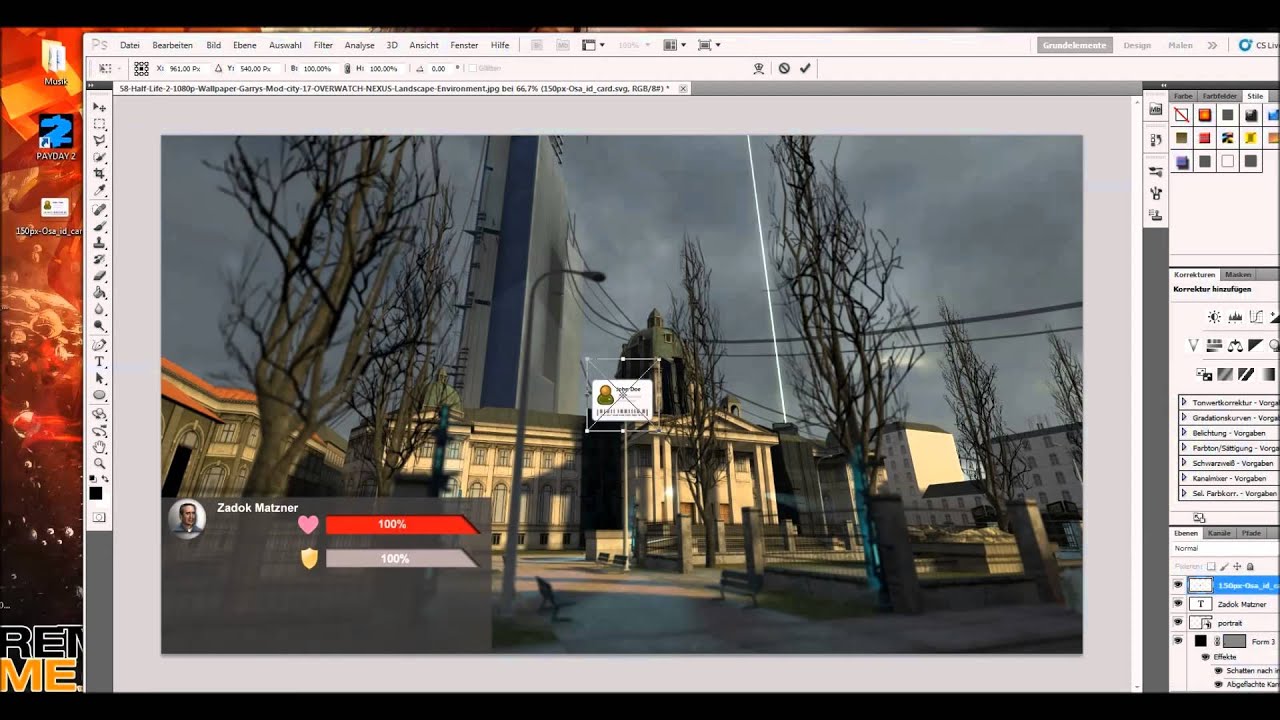Select the Grundelemente workspace
1280x720 pixels.
1074,45
